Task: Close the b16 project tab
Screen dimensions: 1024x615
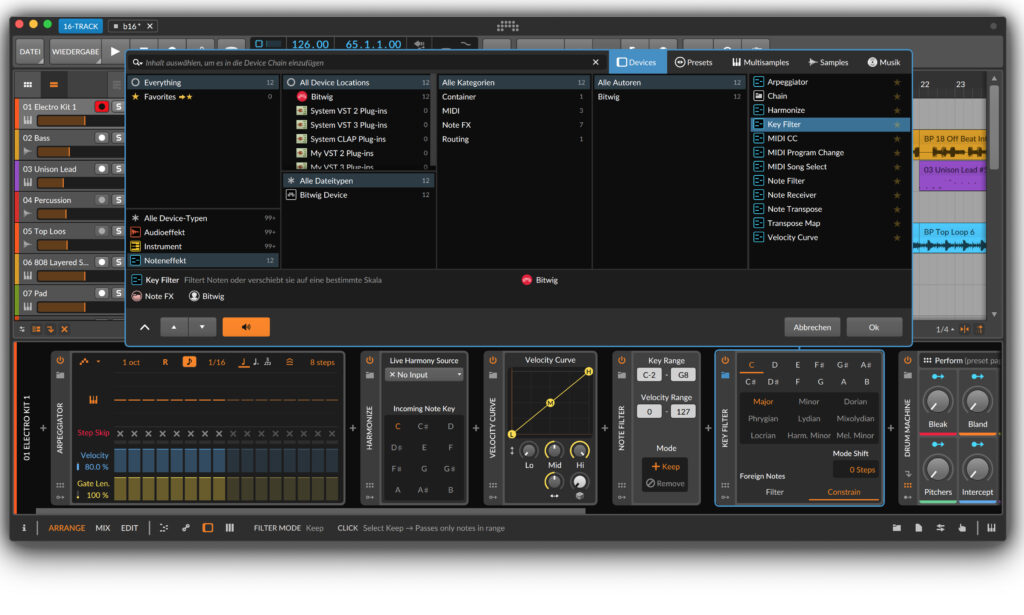Action: [x=150, y=26]
